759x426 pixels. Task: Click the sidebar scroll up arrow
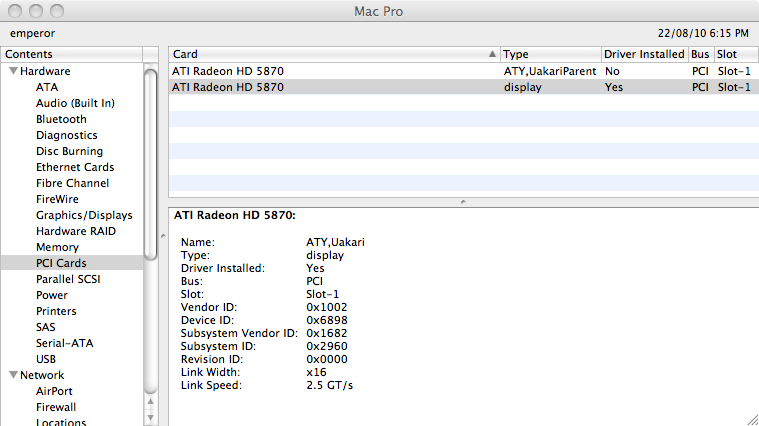(x=151, y=401)
